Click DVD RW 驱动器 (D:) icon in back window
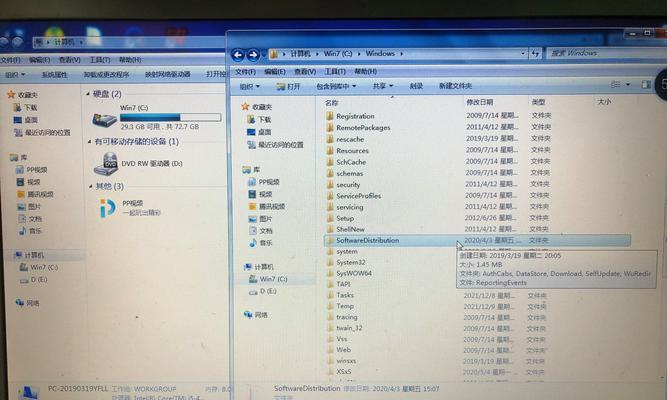 tap(105, 164)
